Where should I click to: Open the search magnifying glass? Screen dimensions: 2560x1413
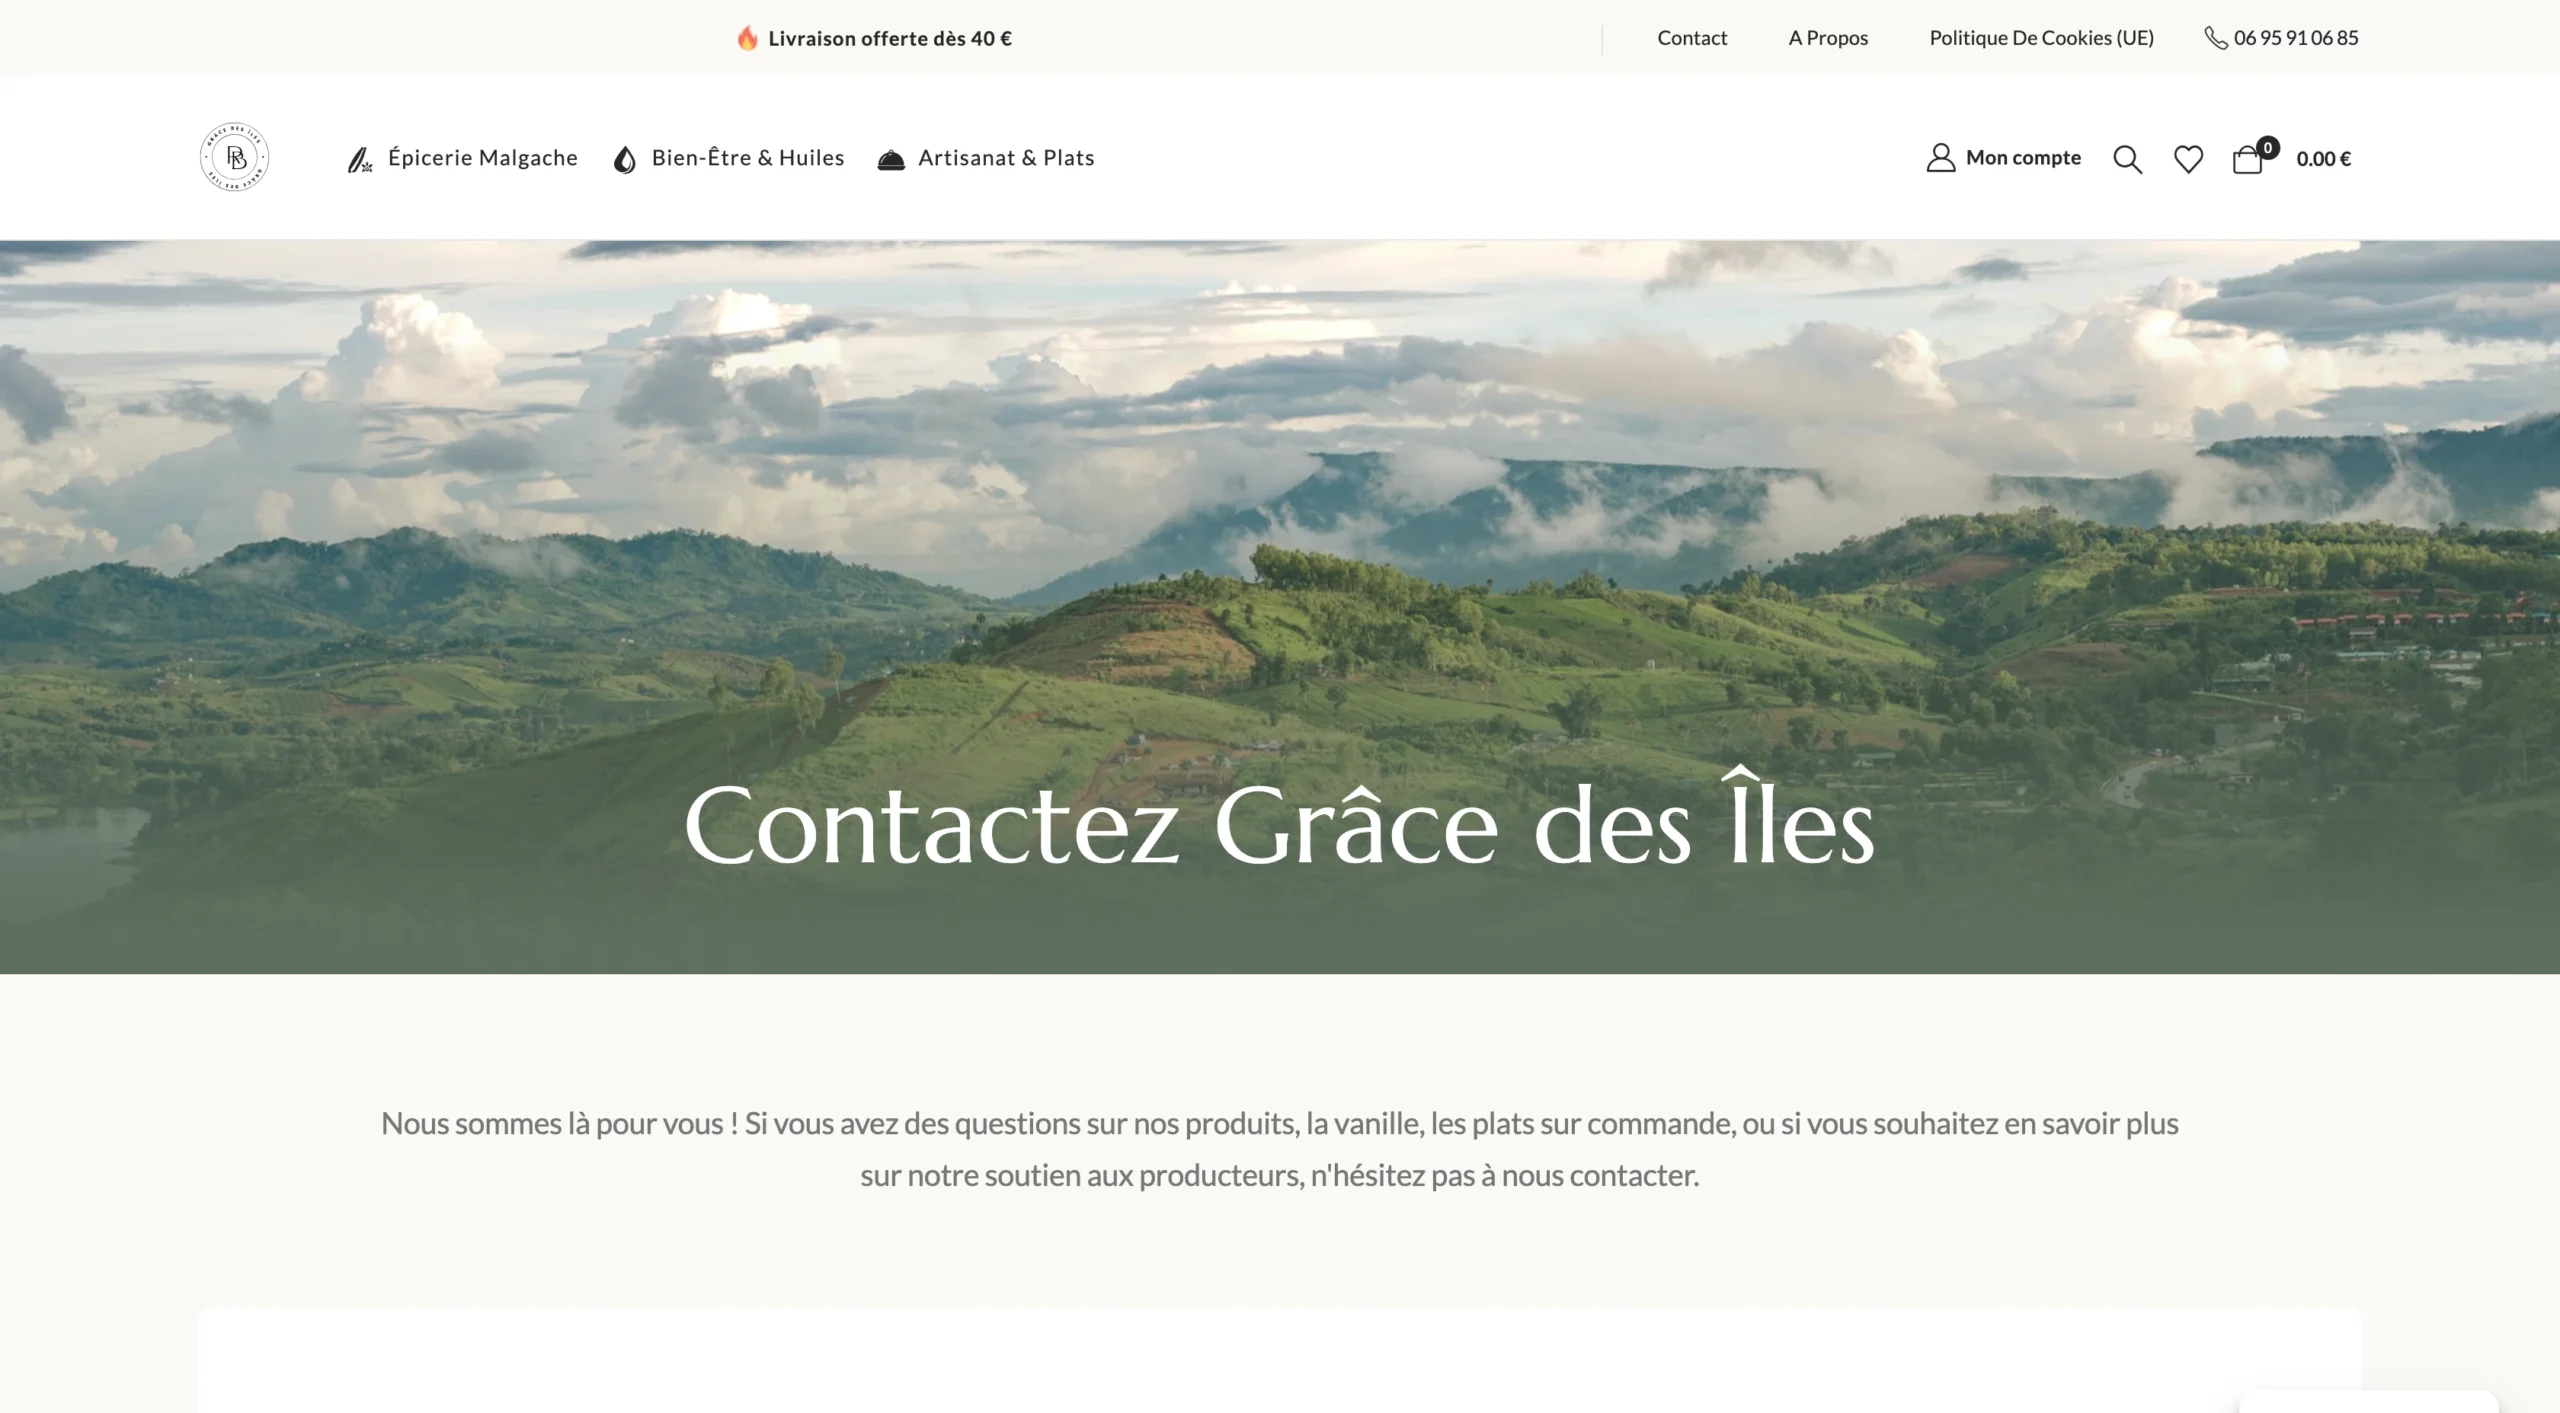[x=2127, y=159]
